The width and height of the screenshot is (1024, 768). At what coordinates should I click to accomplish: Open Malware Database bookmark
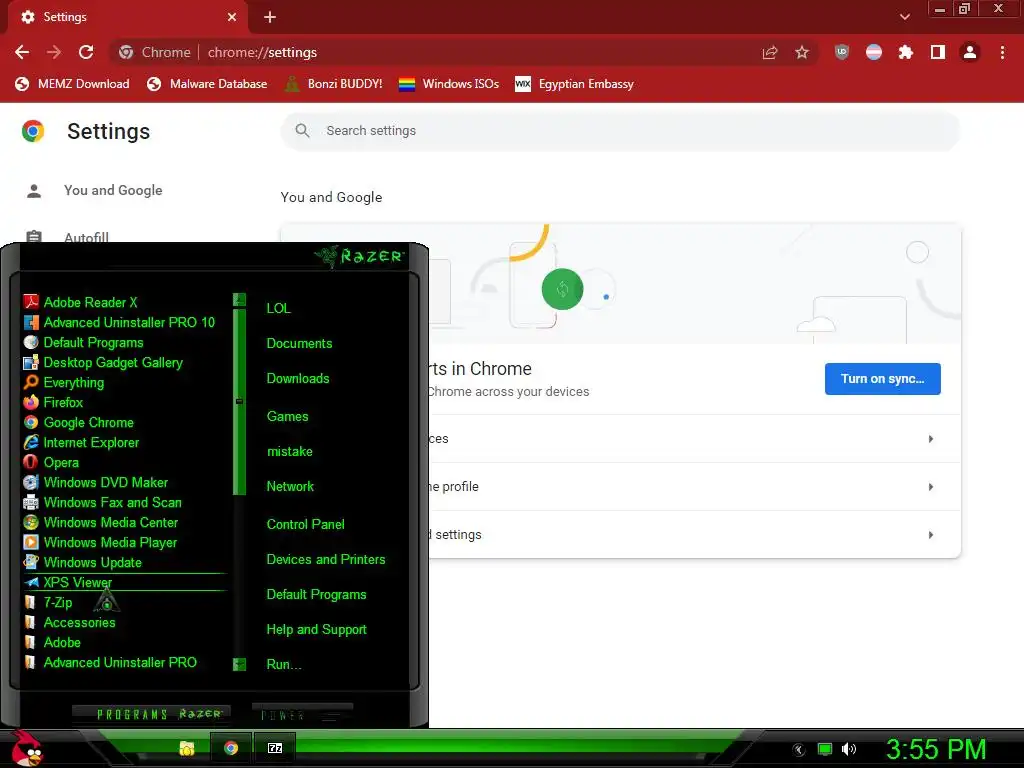207,84
